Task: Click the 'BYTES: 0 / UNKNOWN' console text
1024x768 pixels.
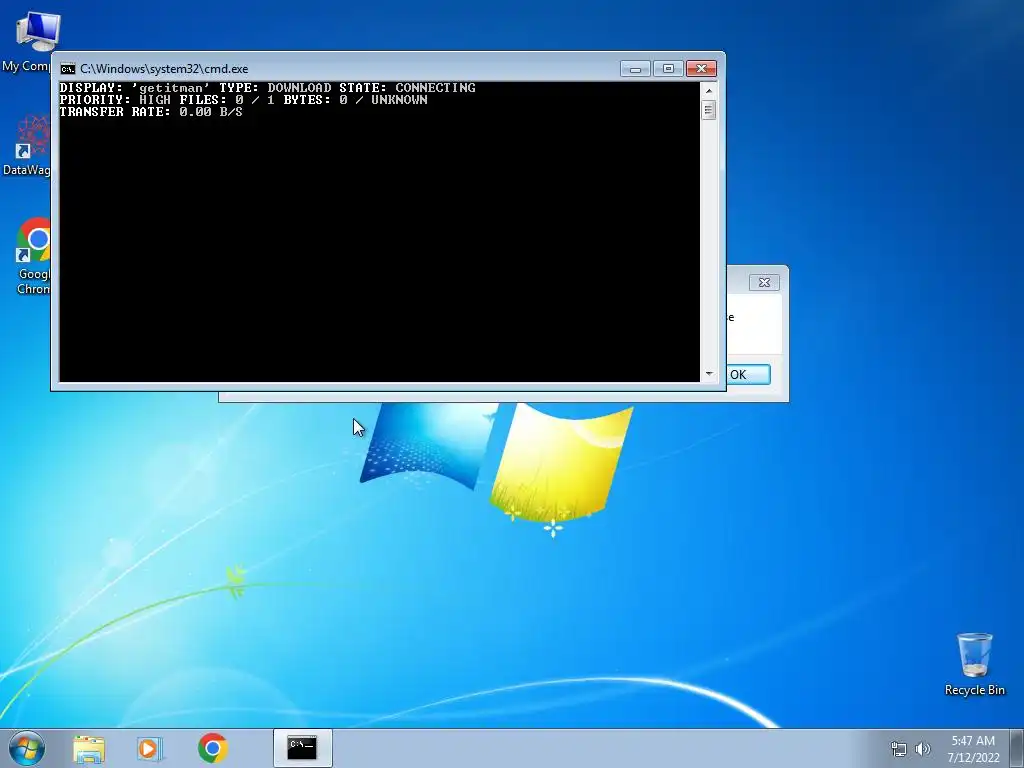Action: click(355, 100)
